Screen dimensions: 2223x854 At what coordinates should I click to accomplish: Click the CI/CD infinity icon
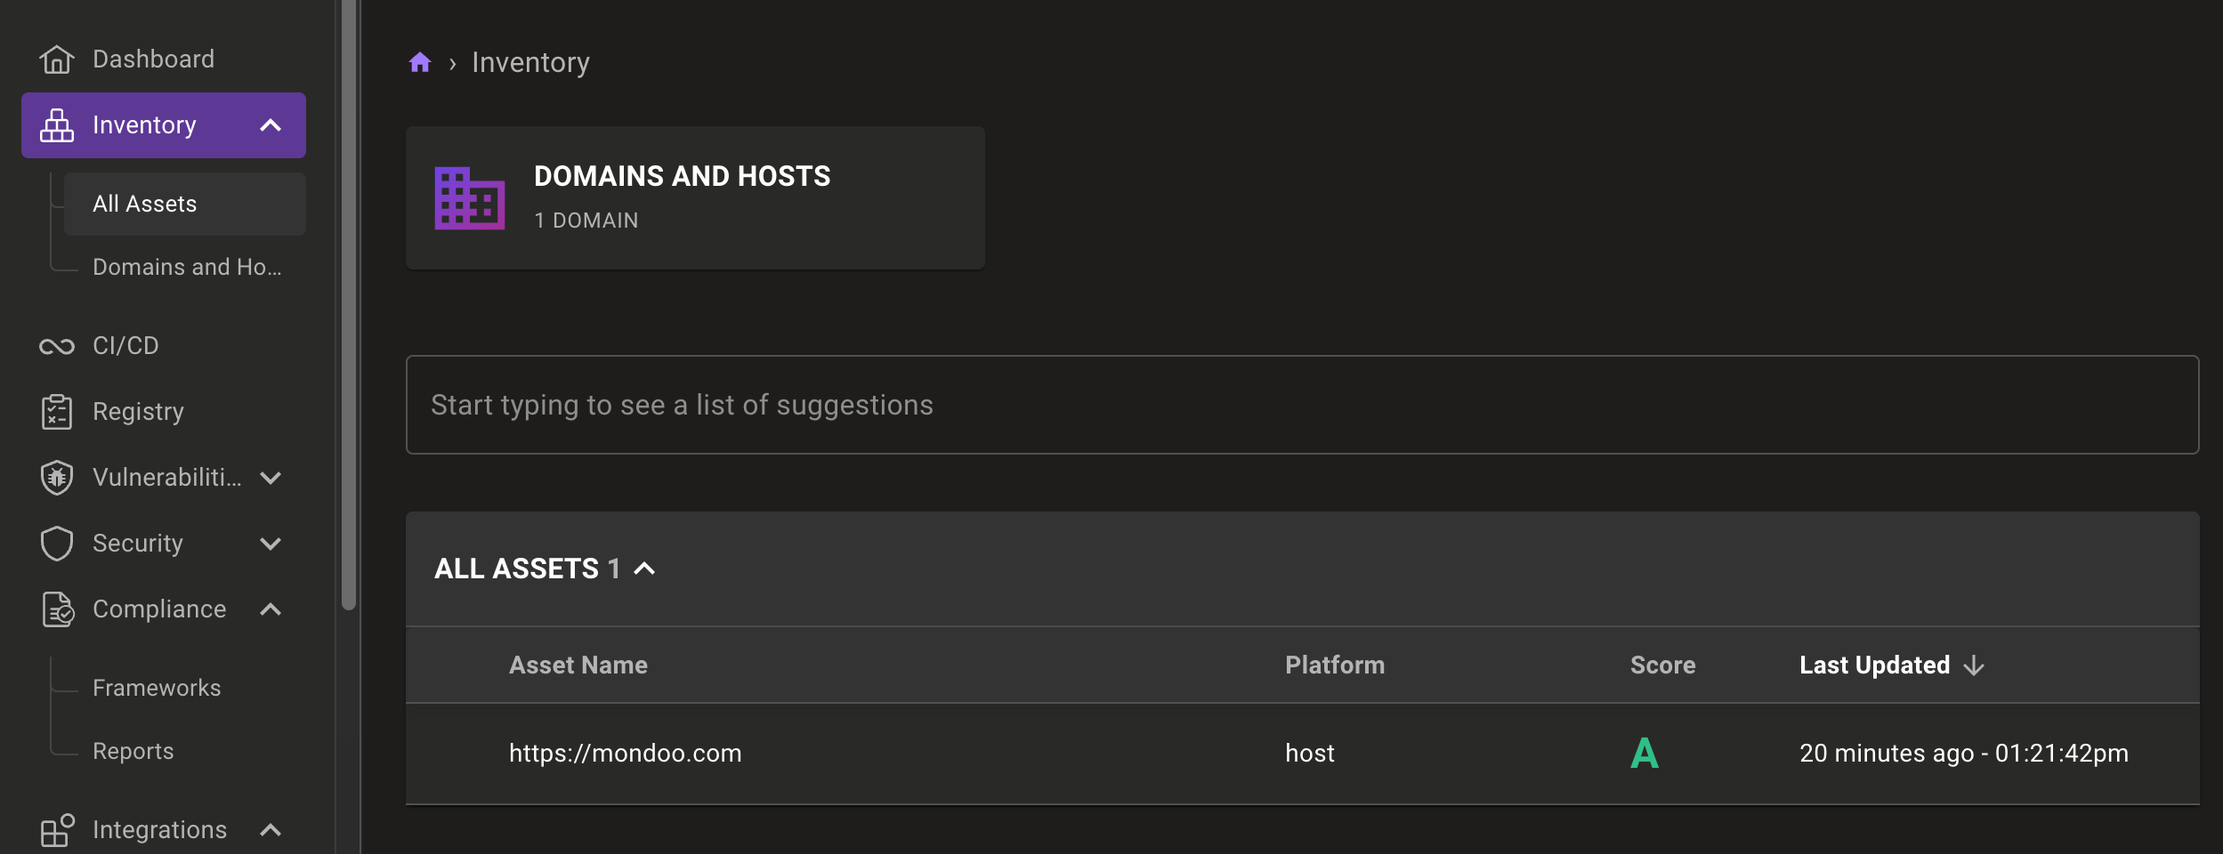click(57, 346)
